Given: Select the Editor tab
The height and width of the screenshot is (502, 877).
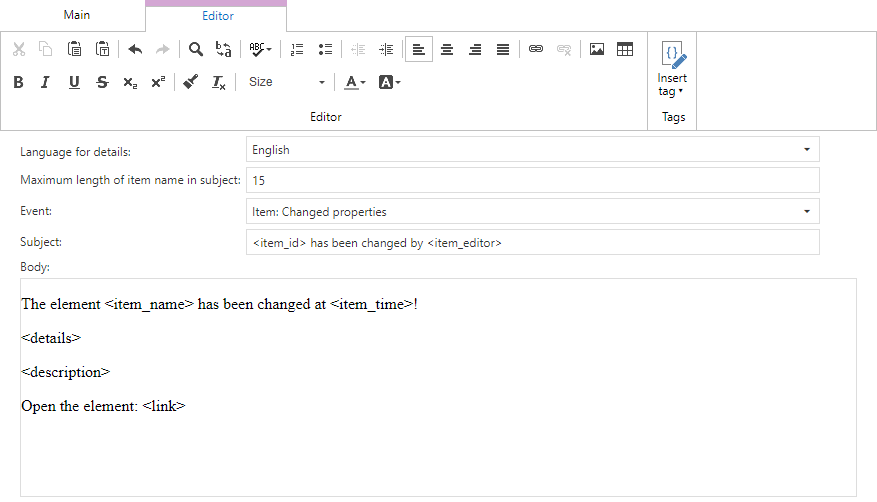Looking at the screenshot, I should pos(217,16).
